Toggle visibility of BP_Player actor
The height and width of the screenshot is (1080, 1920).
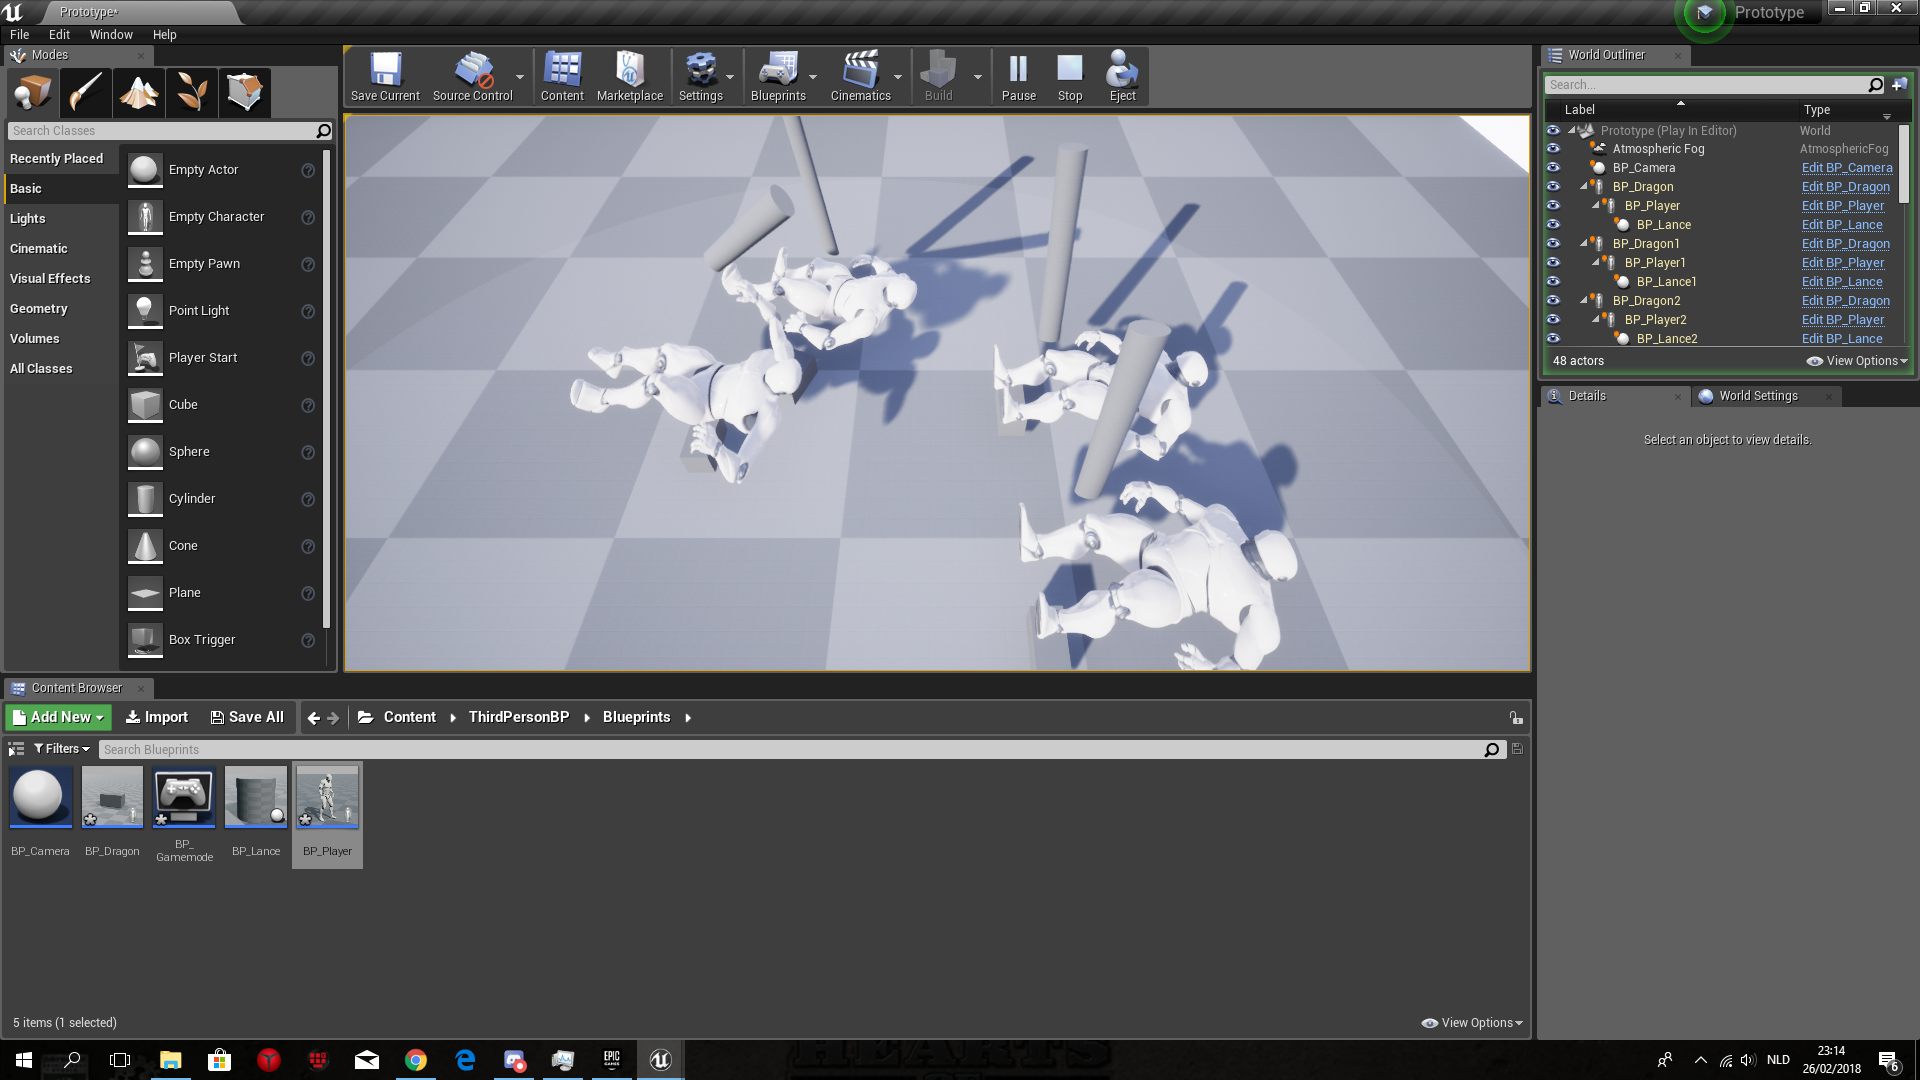click(1553, 206)
